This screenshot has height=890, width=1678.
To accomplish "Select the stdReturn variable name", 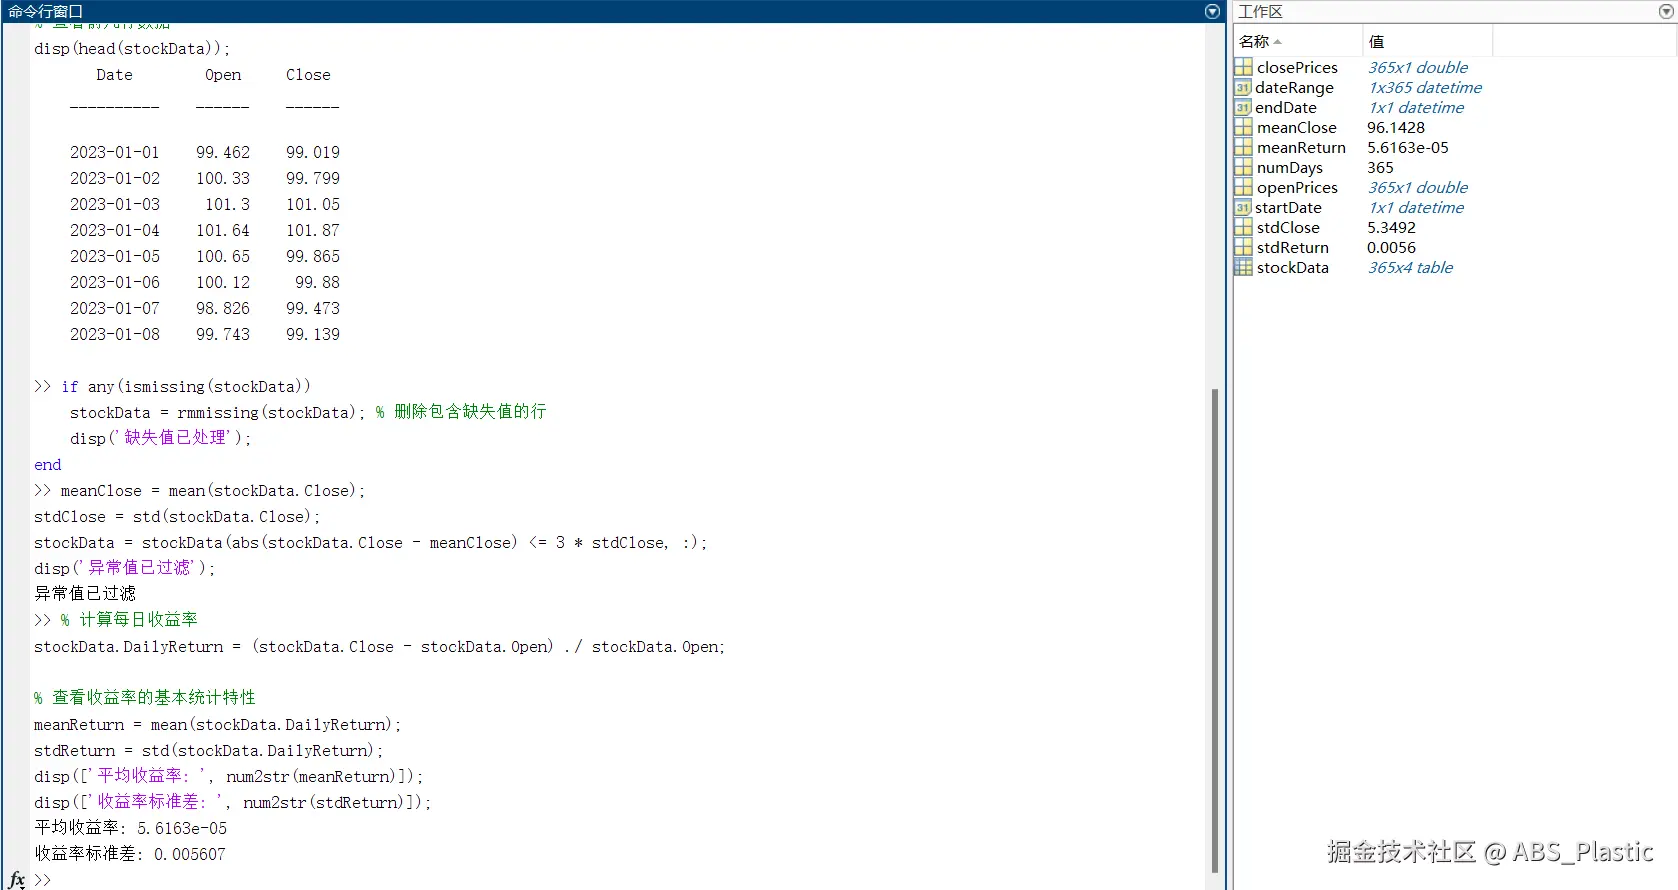I will point(1292,247).
